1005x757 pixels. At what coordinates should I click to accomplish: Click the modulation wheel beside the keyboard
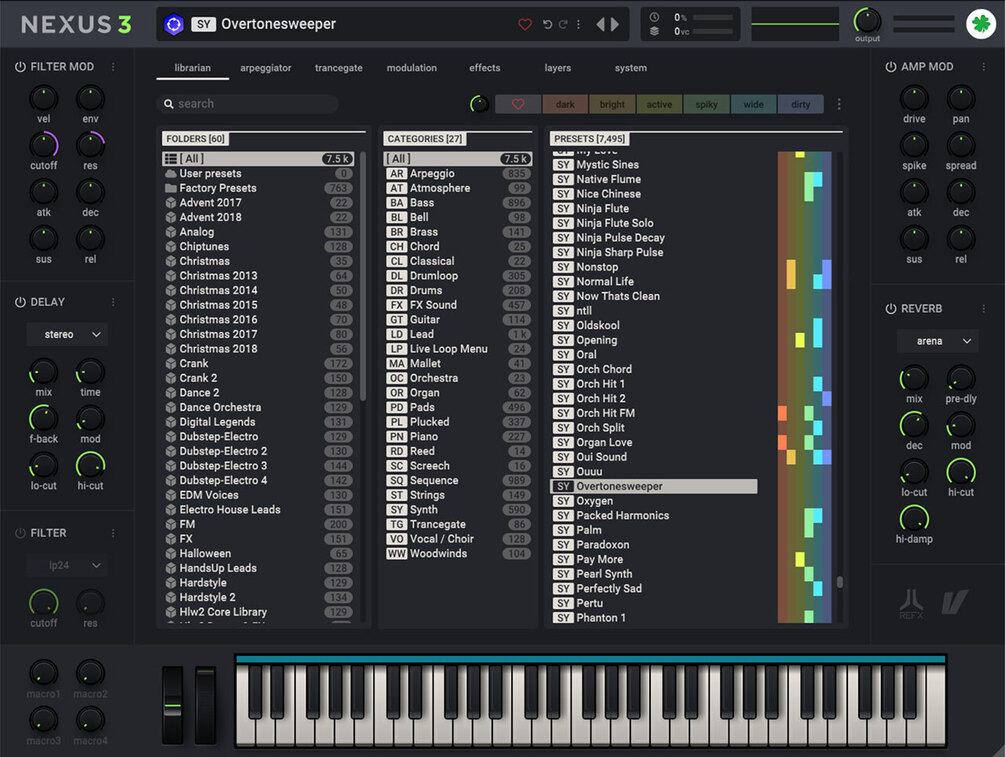pyautogui.click(x=205, y=706)
